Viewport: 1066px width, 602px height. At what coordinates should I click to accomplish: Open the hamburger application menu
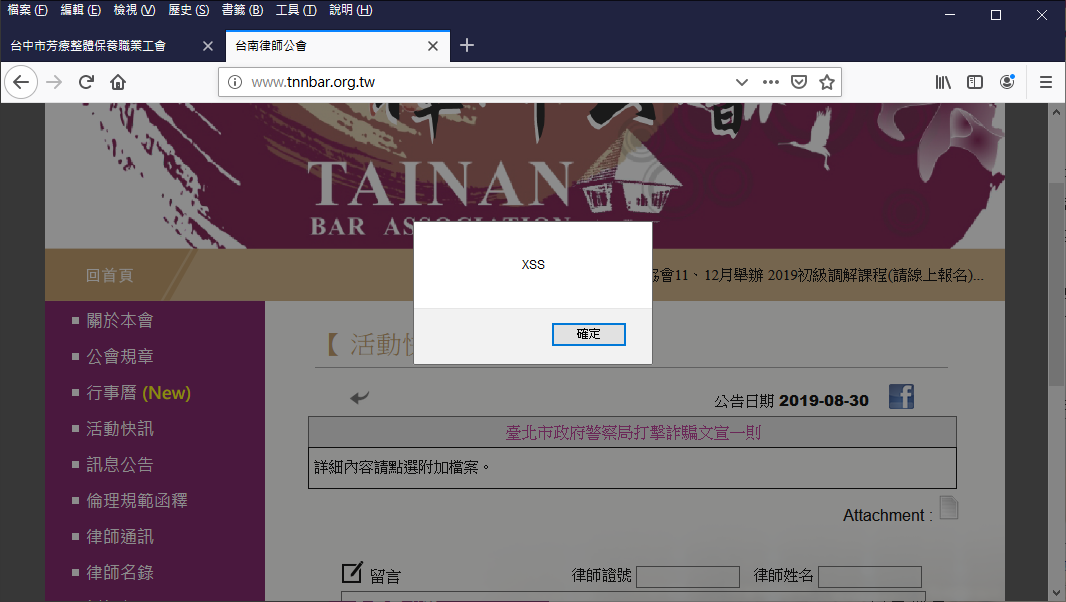click(1046, 82)
